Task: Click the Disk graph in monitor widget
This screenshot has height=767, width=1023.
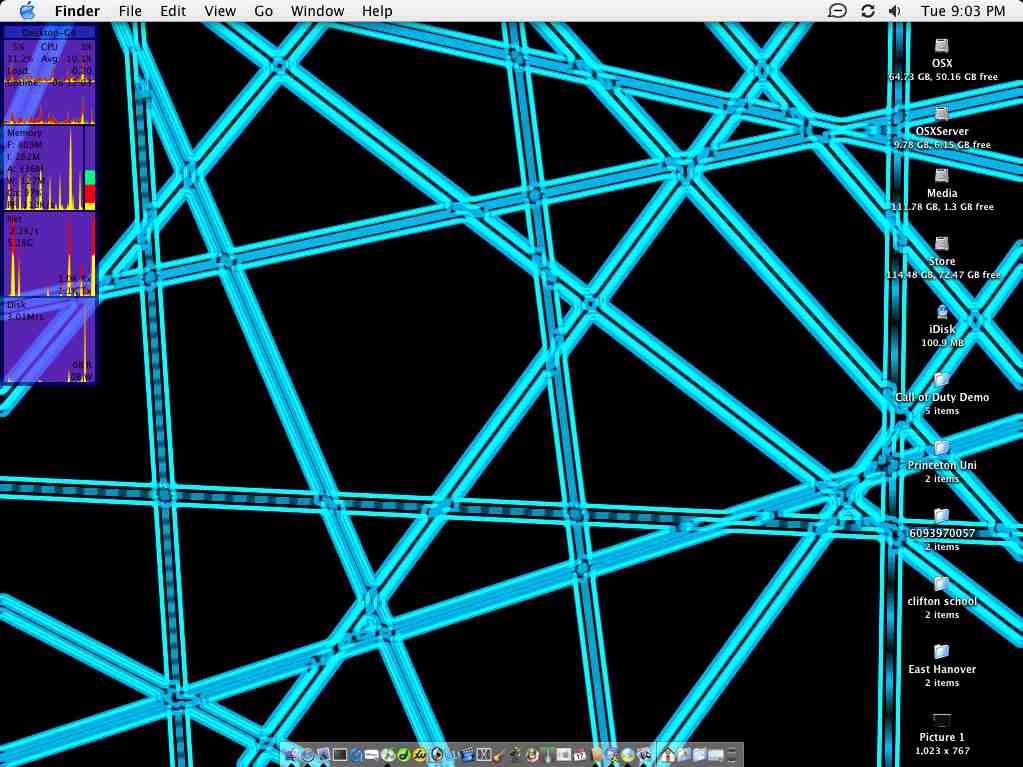Action: click(x=50, y=340)
